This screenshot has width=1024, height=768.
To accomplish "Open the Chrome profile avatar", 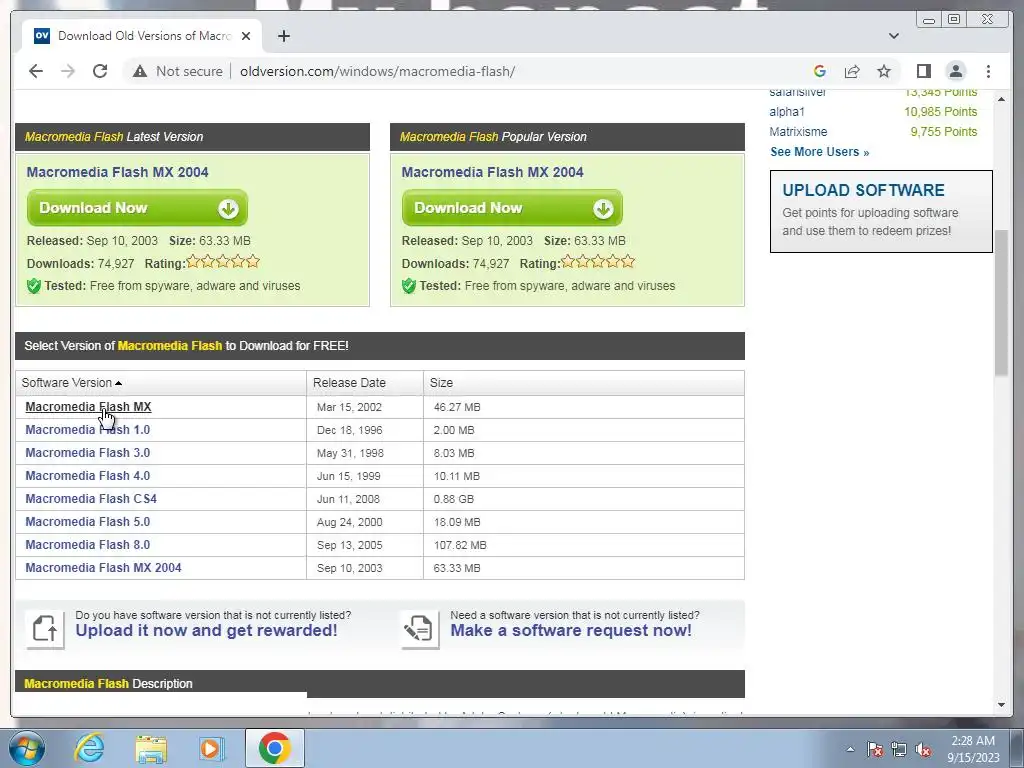I will point(955,71).
